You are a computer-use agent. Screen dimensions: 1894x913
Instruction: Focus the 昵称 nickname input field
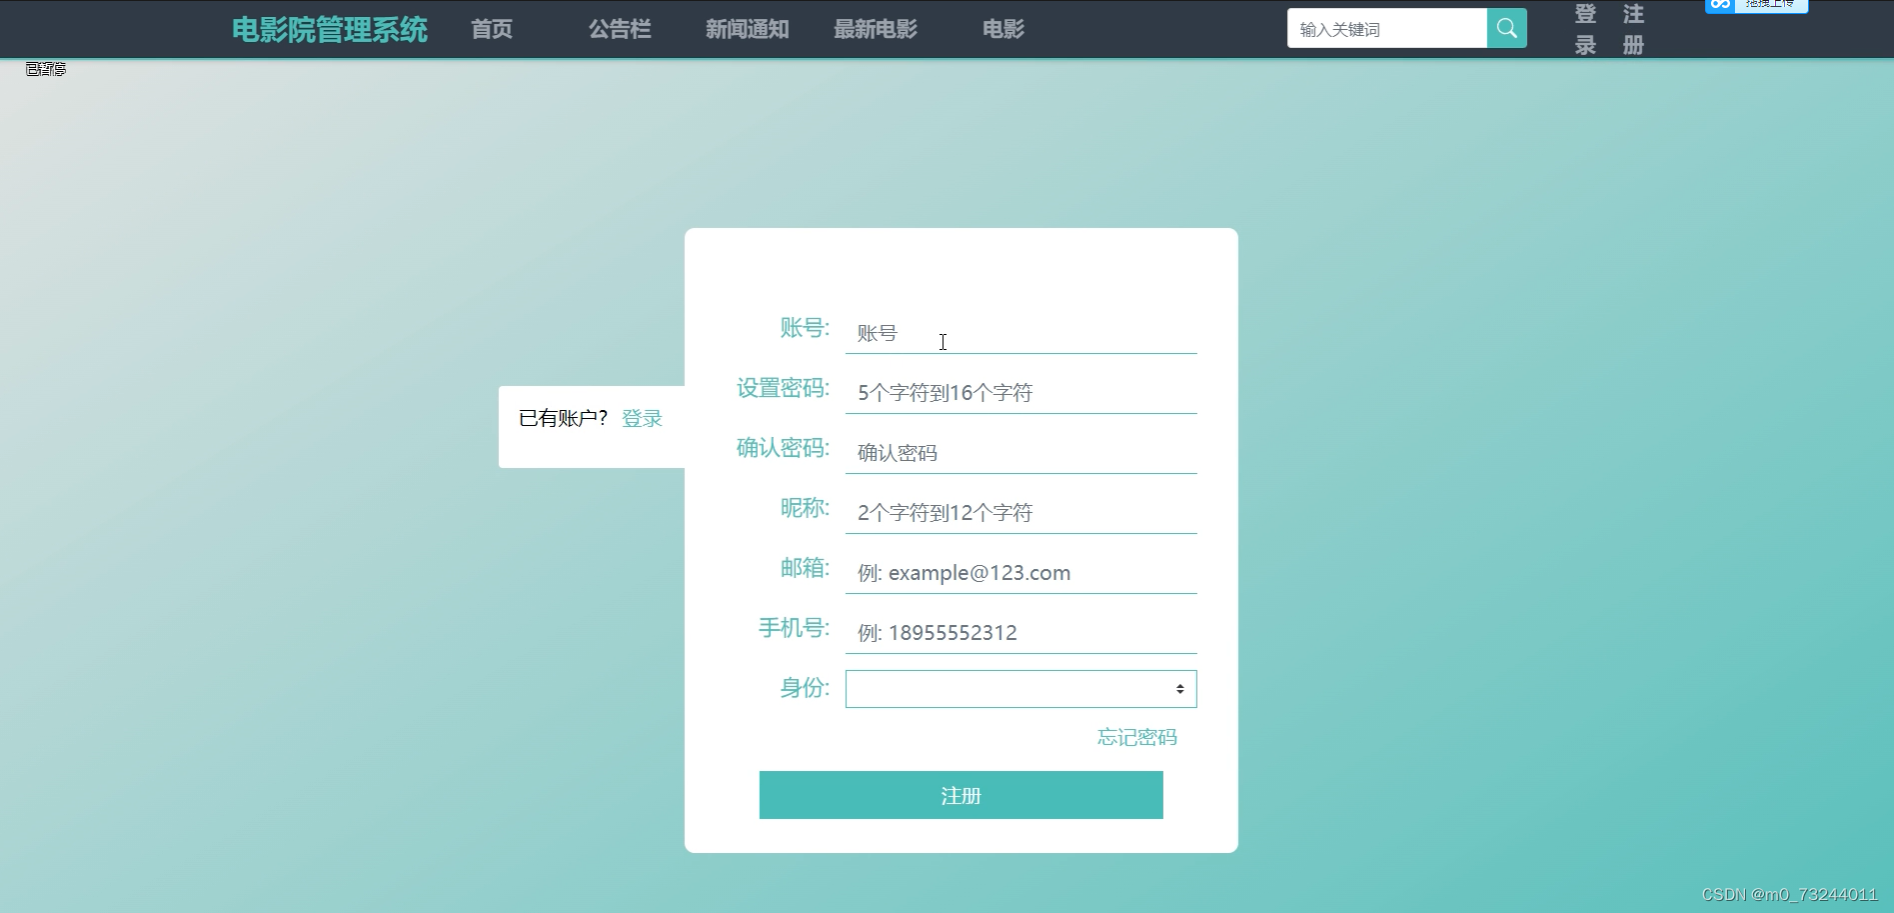1021,513
